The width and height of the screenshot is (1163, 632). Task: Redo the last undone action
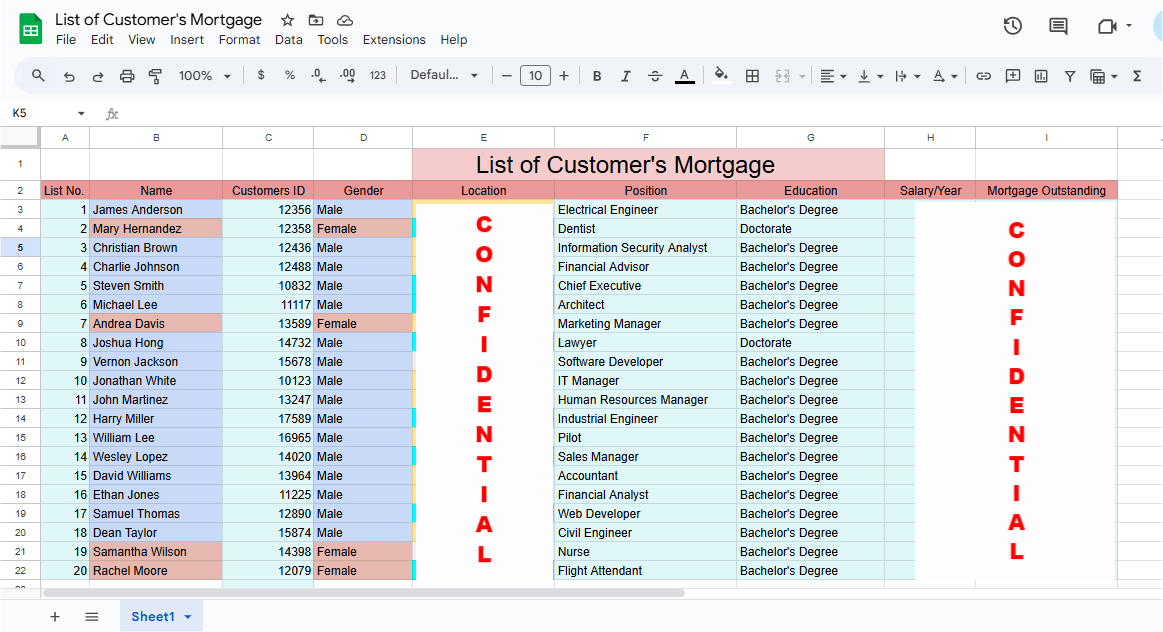(x=98, y=76)
